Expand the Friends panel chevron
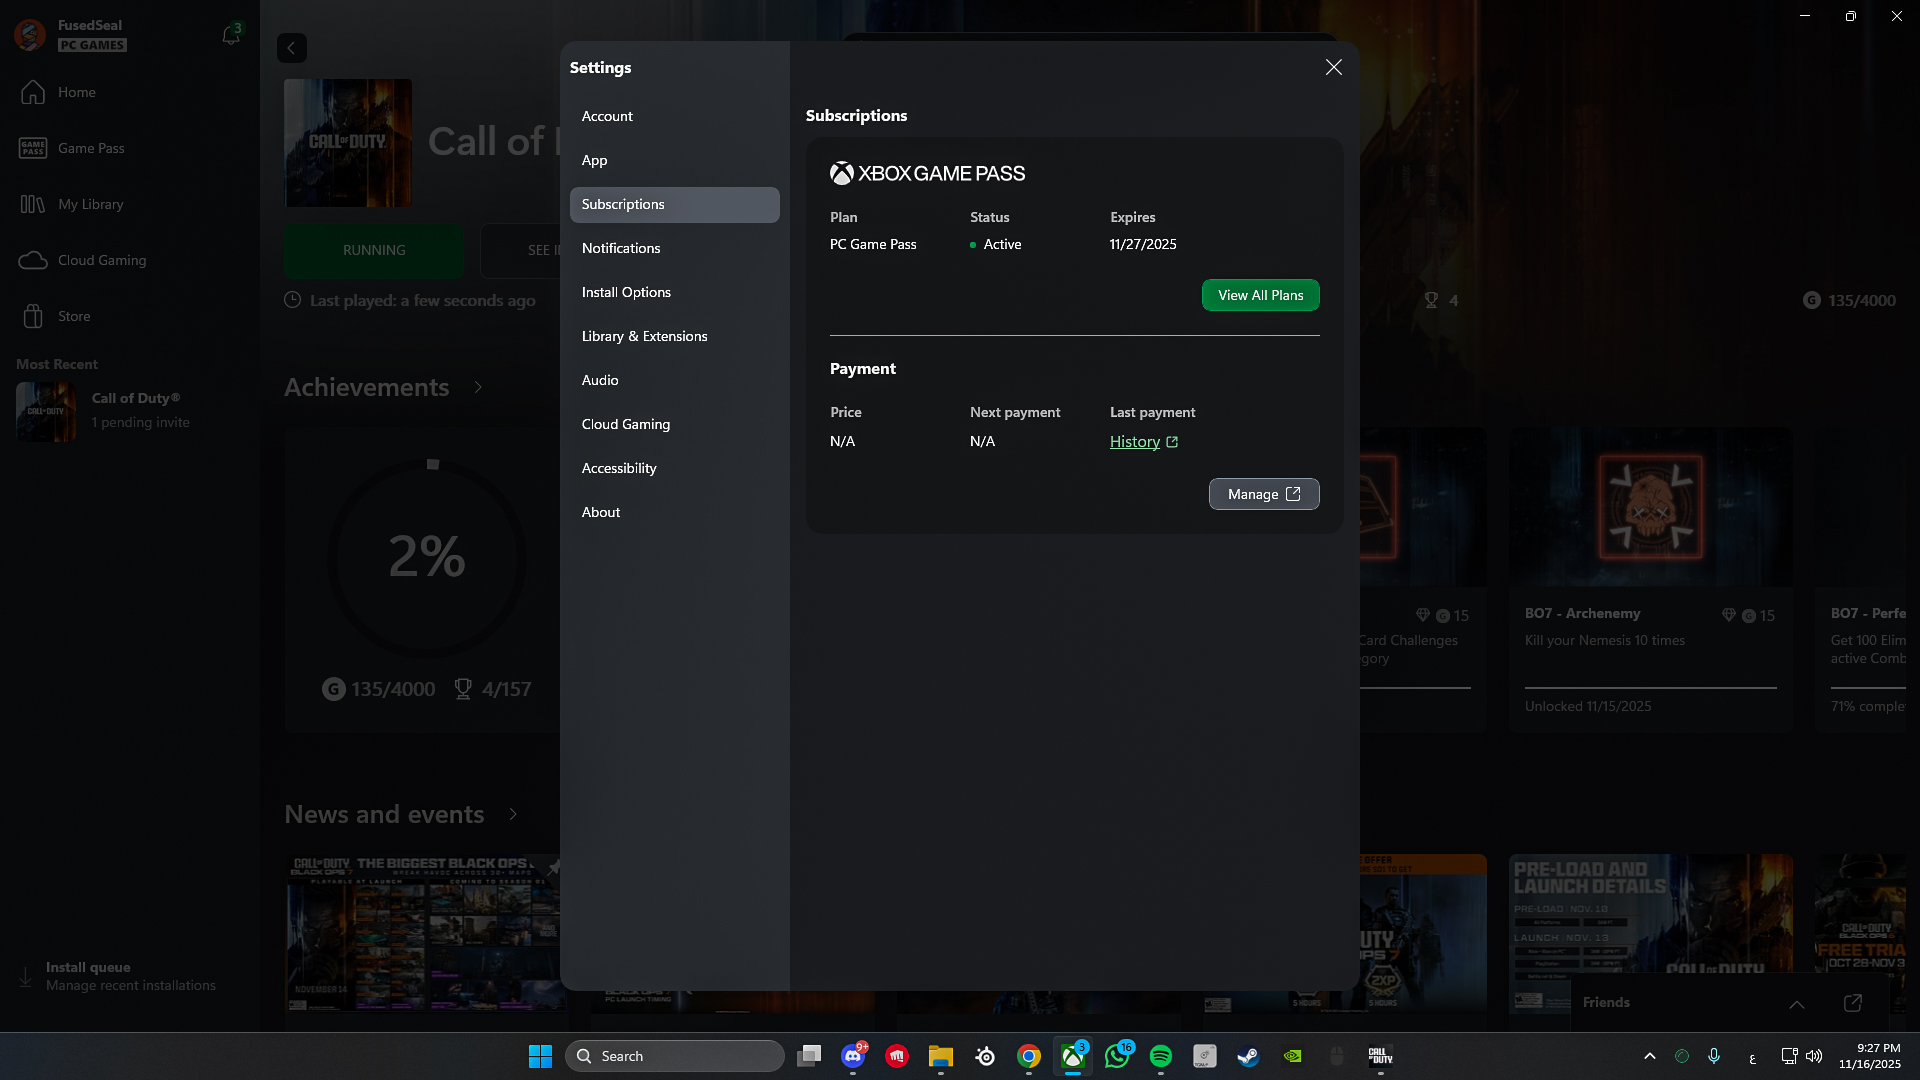This screenshot has width=1920, height=1080. tap(1797, 1003)
